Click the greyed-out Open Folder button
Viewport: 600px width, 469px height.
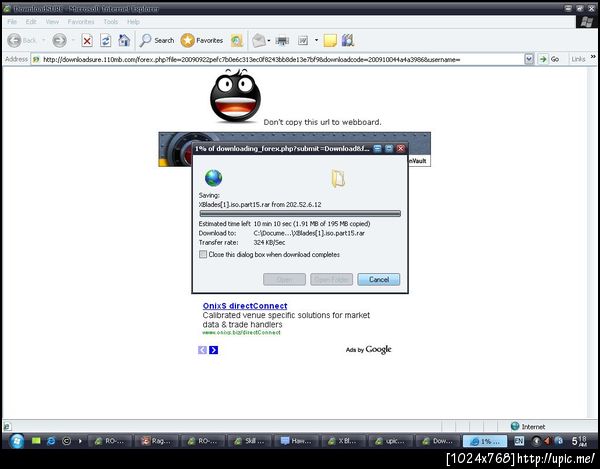pos(331,279)
